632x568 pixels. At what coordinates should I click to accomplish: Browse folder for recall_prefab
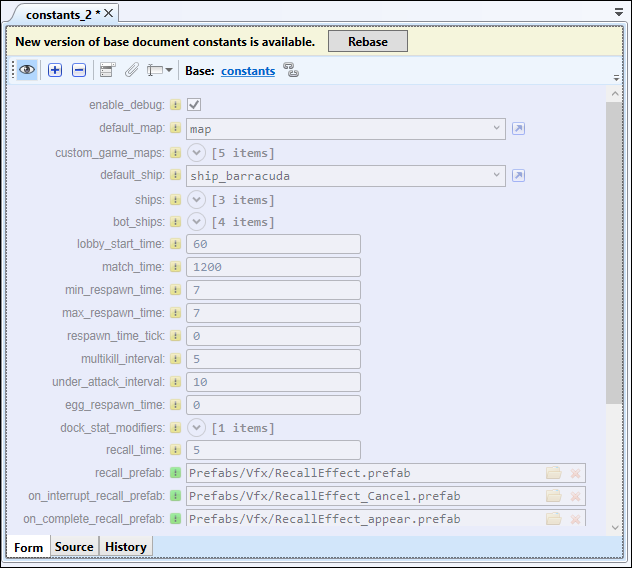(553, 473)
